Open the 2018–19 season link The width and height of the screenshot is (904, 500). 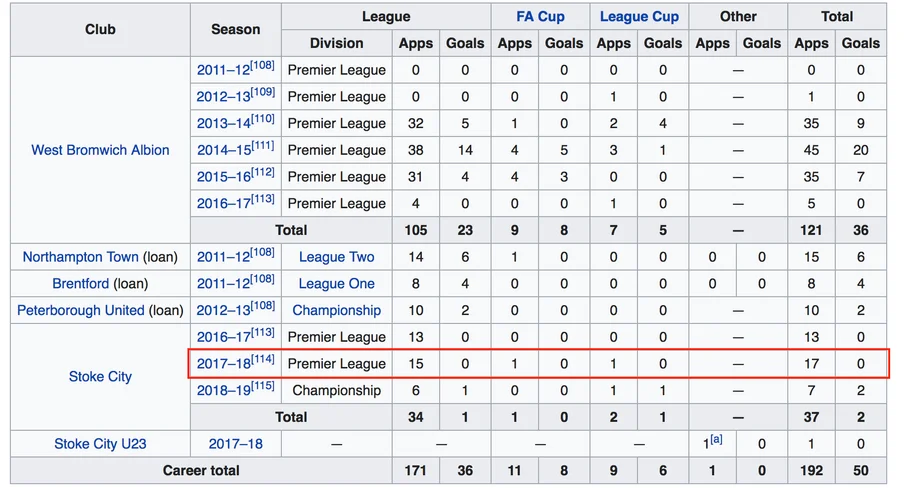(x=224, y=390)
